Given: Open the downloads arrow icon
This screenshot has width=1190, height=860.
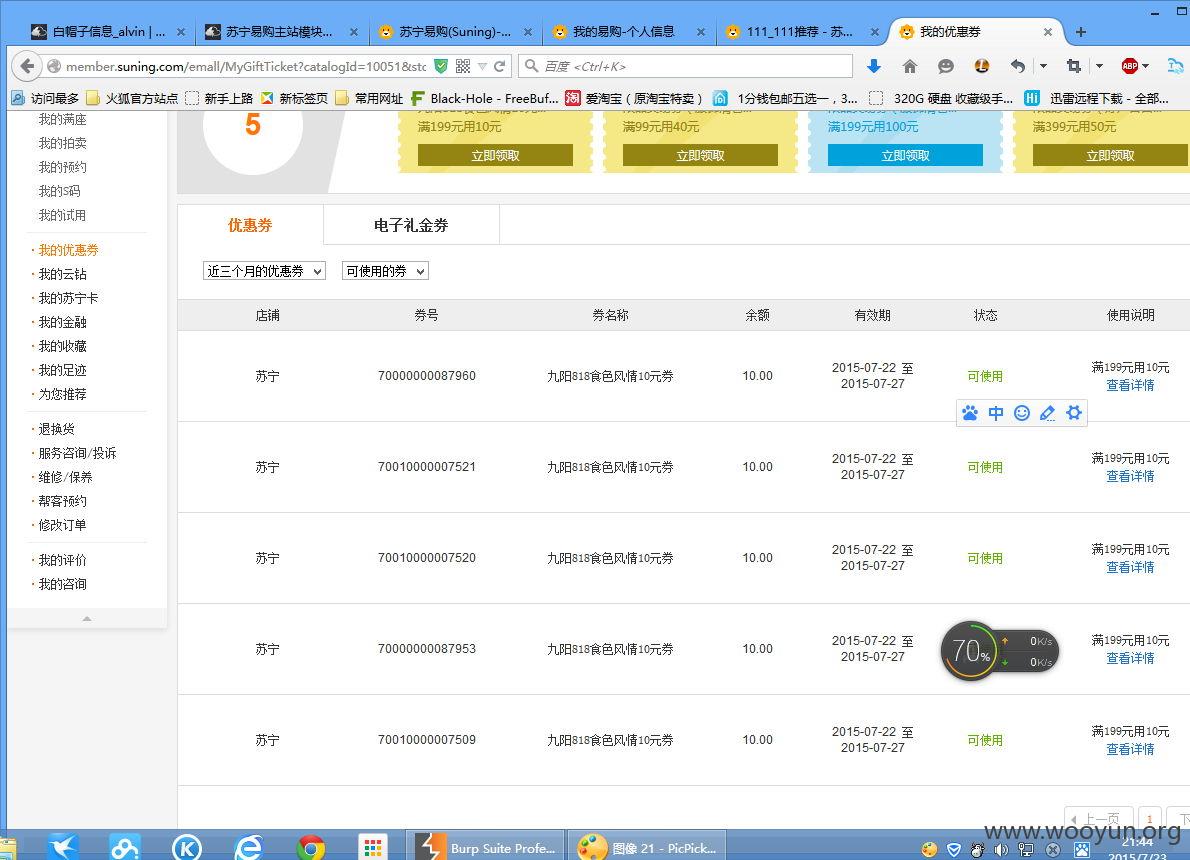Looking at the screenshot, I should click(874, 66).
